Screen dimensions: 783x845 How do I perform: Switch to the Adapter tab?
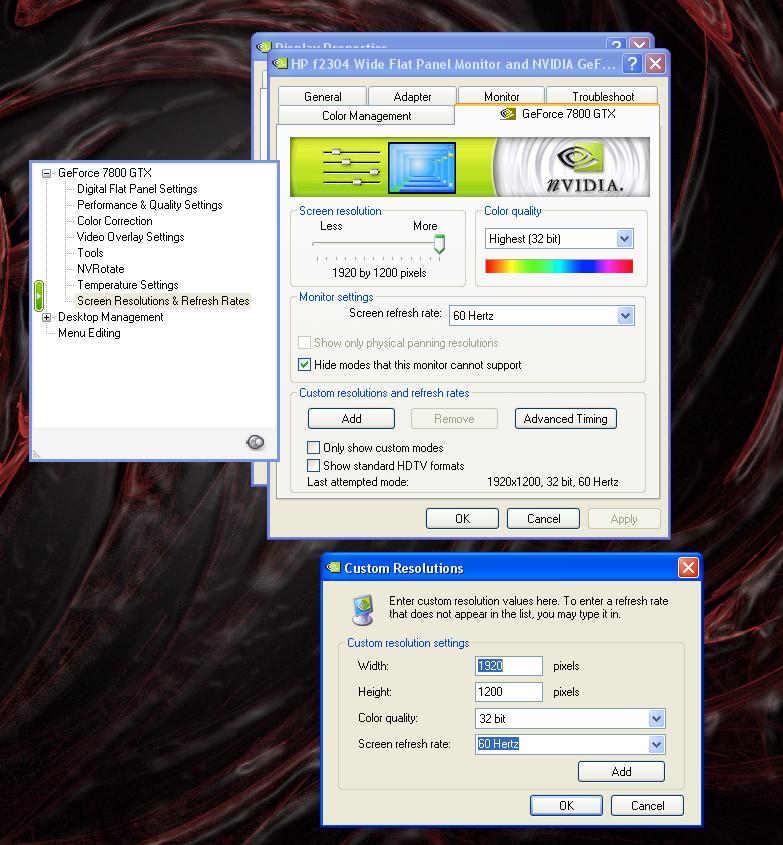pos(412,96)
